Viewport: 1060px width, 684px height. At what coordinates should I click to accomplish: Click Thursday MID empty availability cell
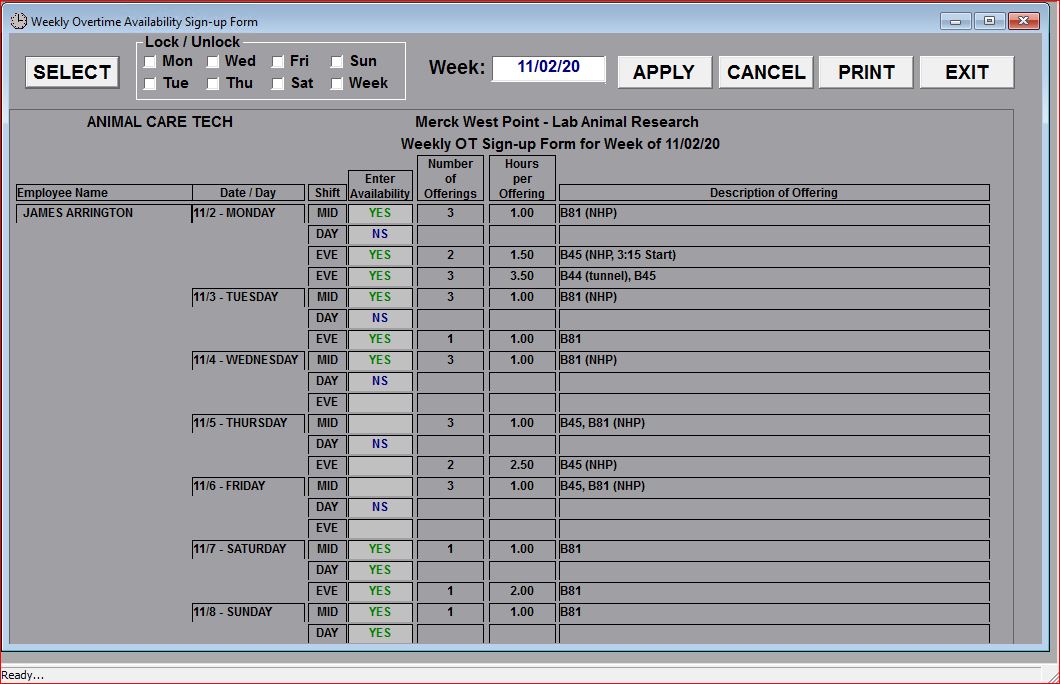[x=380, y=423]
